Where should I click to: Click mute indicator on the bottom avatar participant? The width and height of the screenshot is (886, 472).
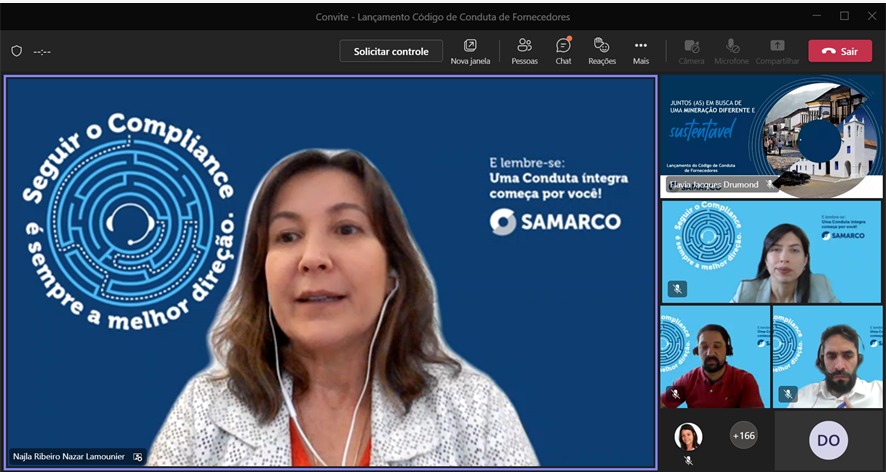tap(688, 460)
